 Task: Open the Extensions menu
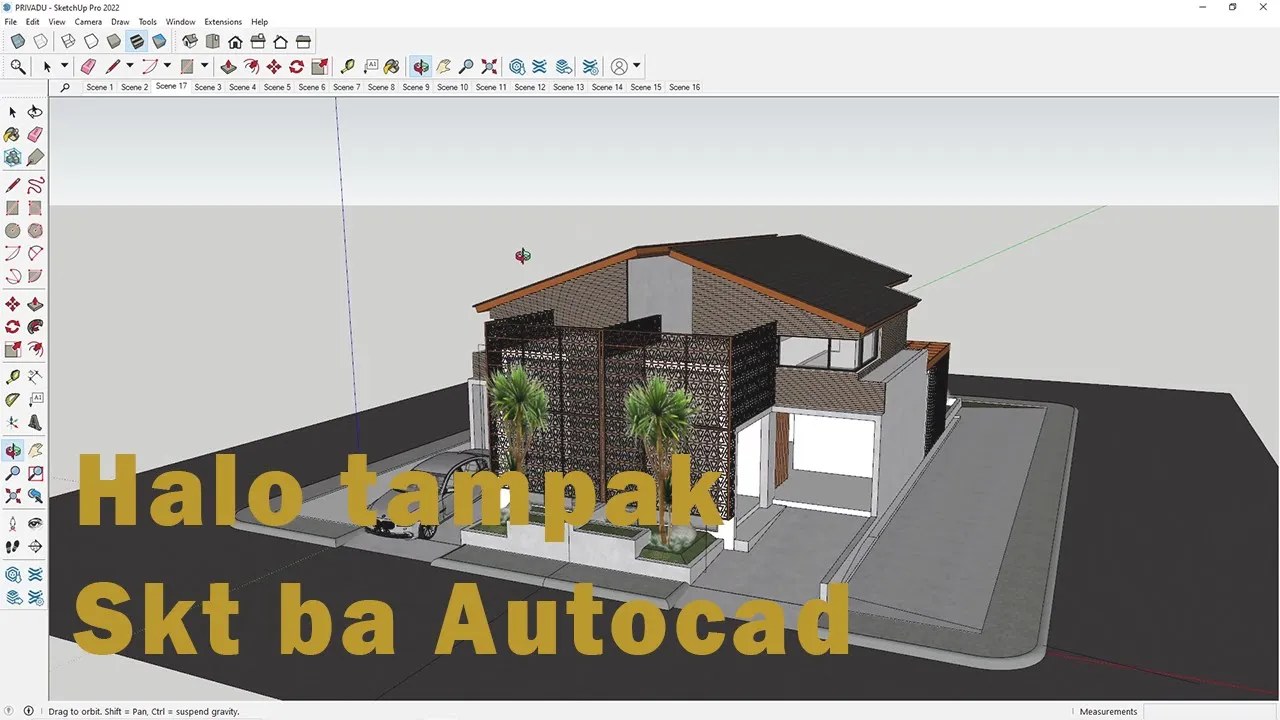[x=223, y=22]
